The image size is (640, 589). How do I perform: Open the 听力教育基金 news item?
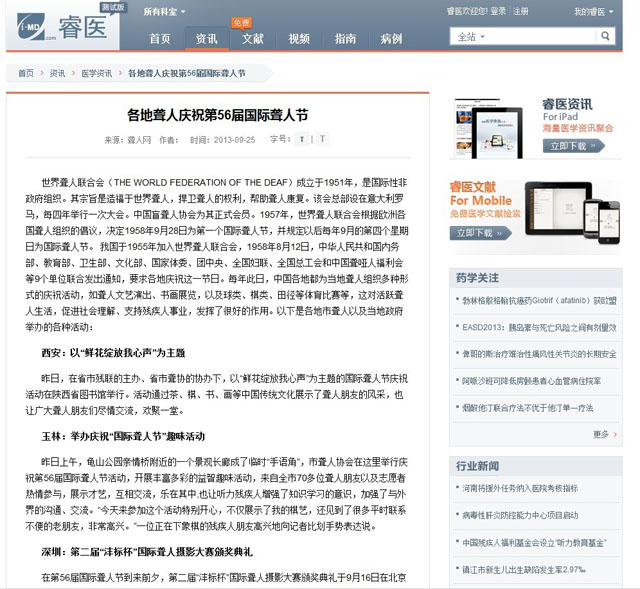click(x=534, y=542)
